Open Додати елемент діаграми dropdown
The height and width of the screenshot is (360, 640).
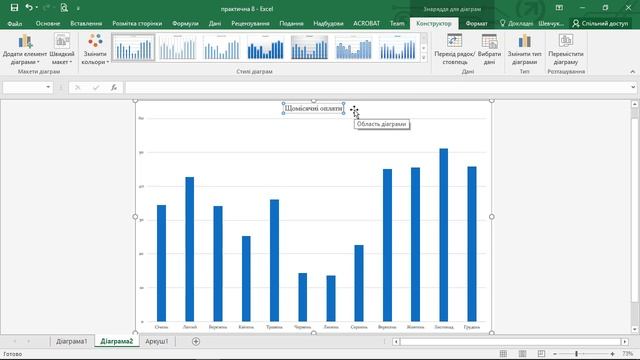[25, 50]
